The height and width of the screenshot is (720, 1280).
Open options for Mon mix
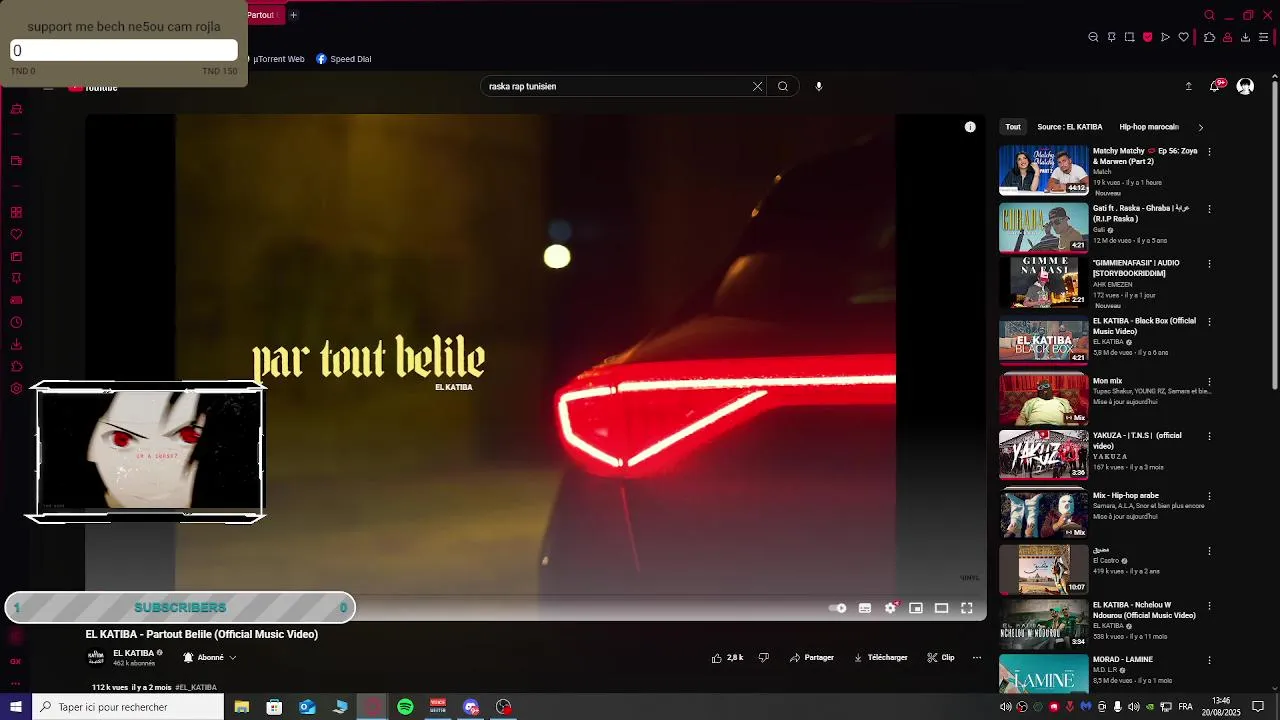click(1209, 382)
